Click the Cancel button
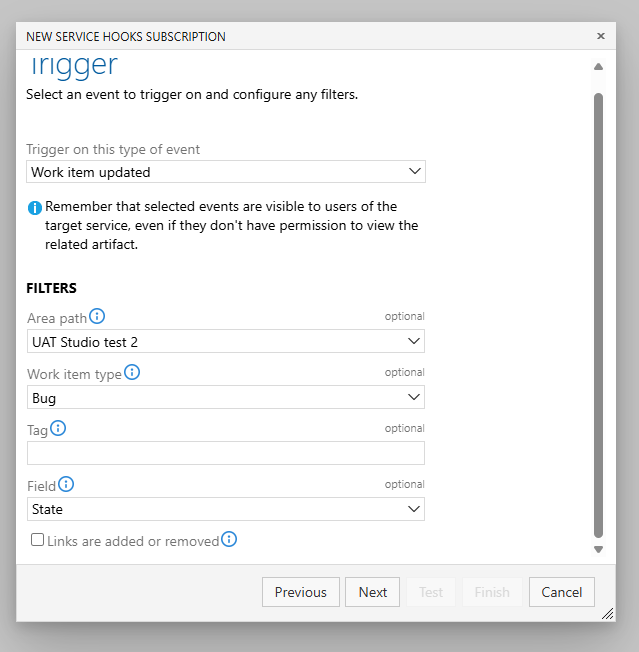Screen dimensions: 639x652 point(562,592)
